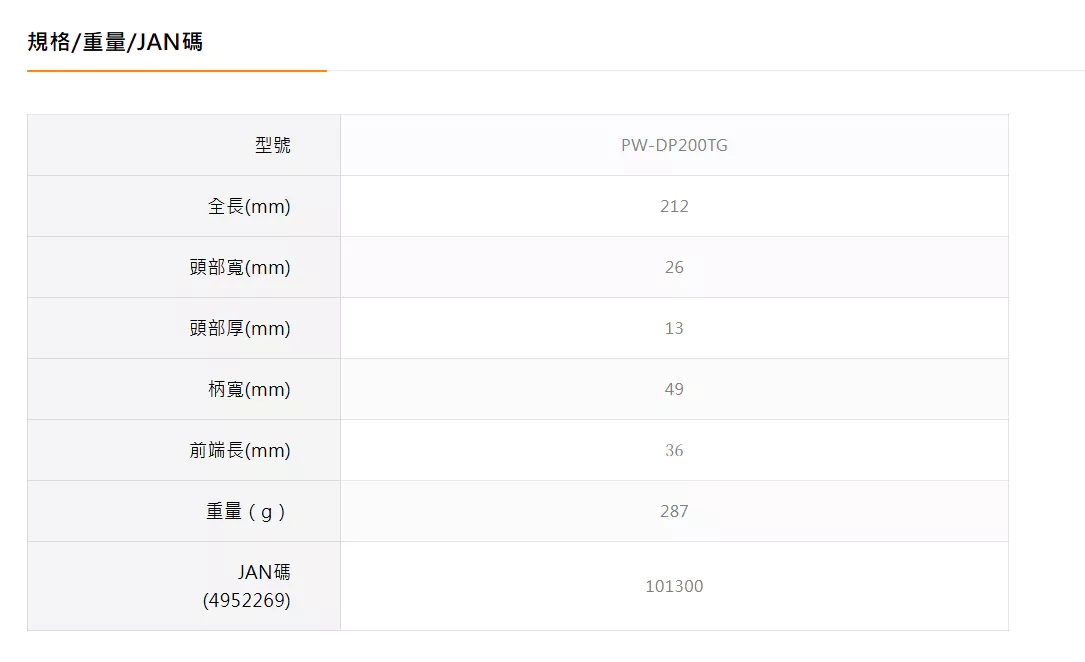
Task: Click the 規格/重量/JAN碼 section heading
Action: [x=115, y=42]
